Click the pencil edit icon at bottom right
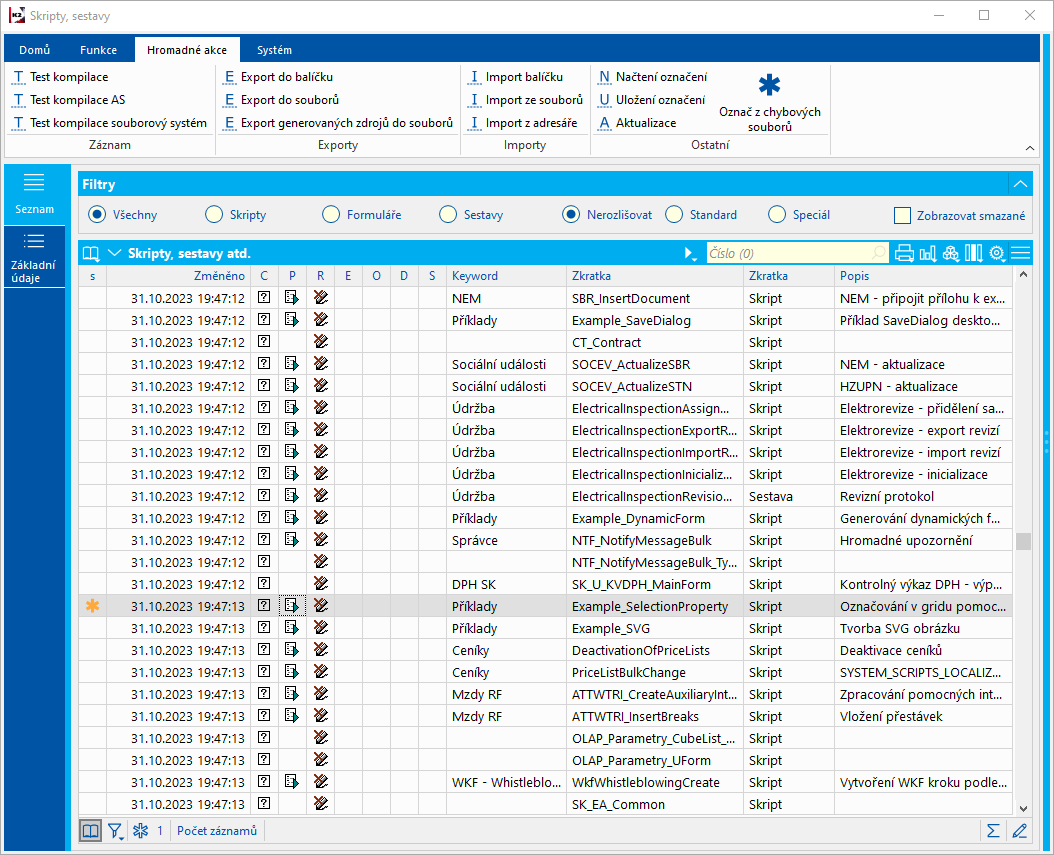 point(1019,830)
